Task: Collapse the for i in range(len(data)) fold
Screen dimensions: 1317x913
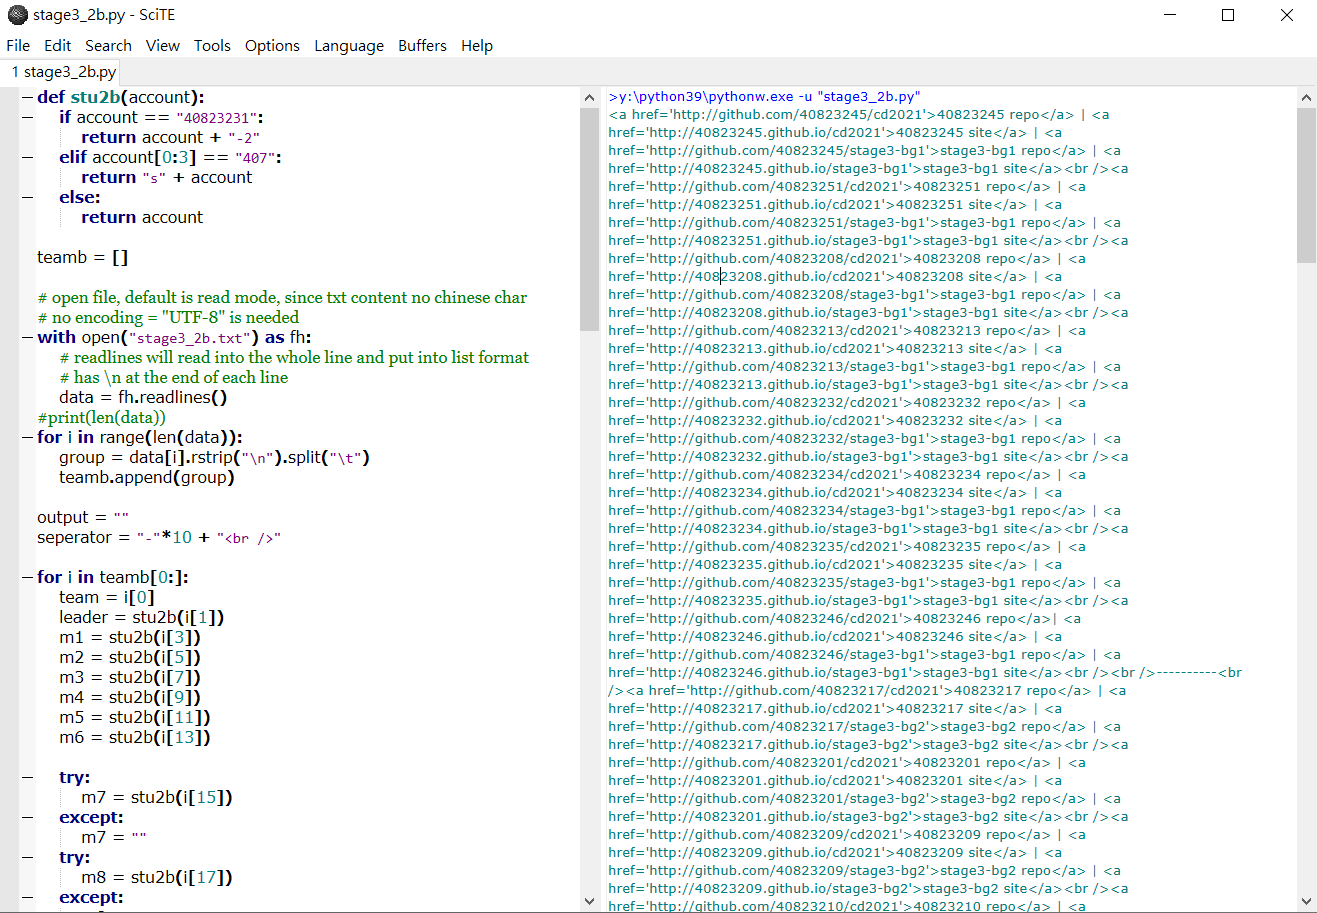Action: [x=28, y=437]
